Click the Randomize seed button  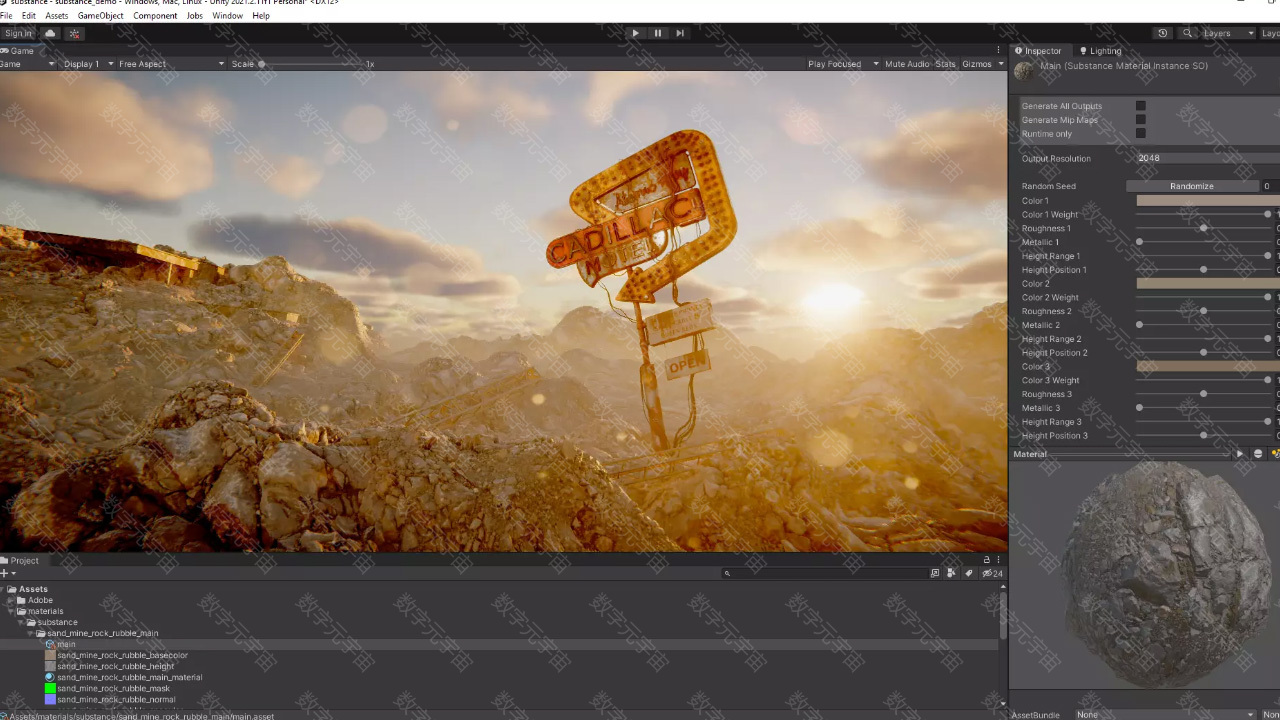(x=1192, y=186)
